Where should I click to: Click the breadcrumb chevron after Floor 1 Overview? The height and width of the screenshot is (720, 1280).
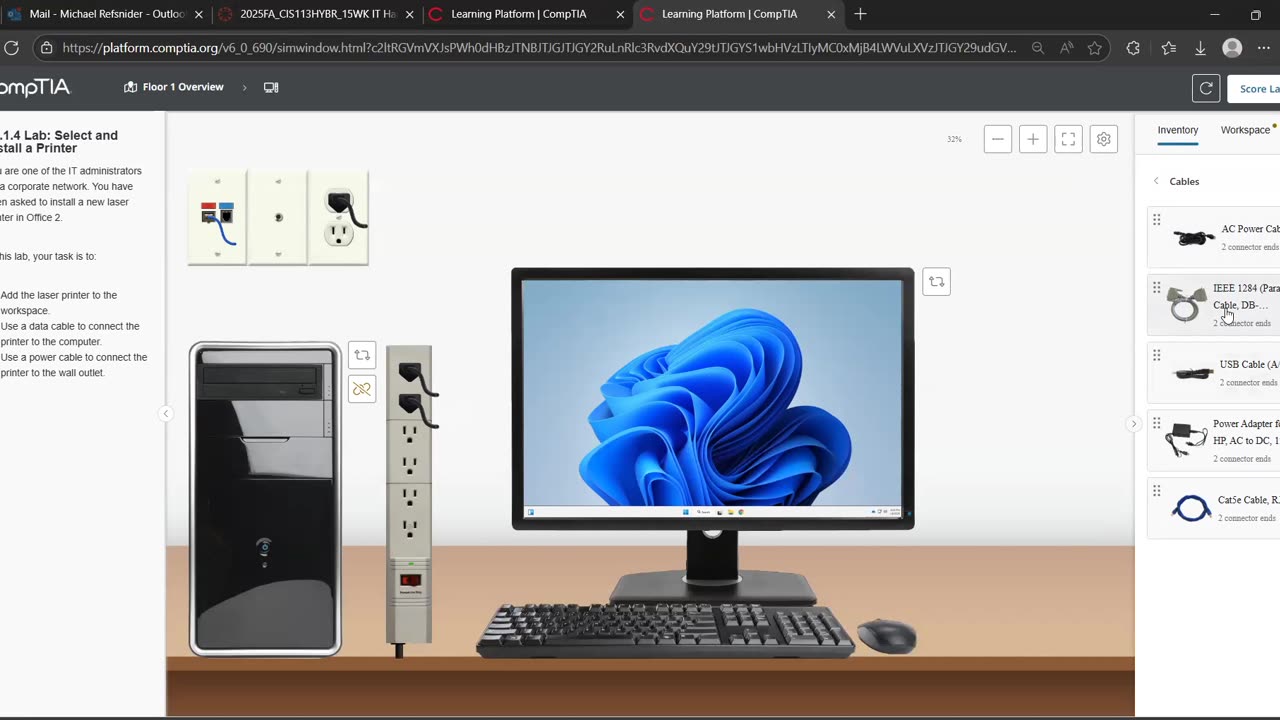click(244, 87)
